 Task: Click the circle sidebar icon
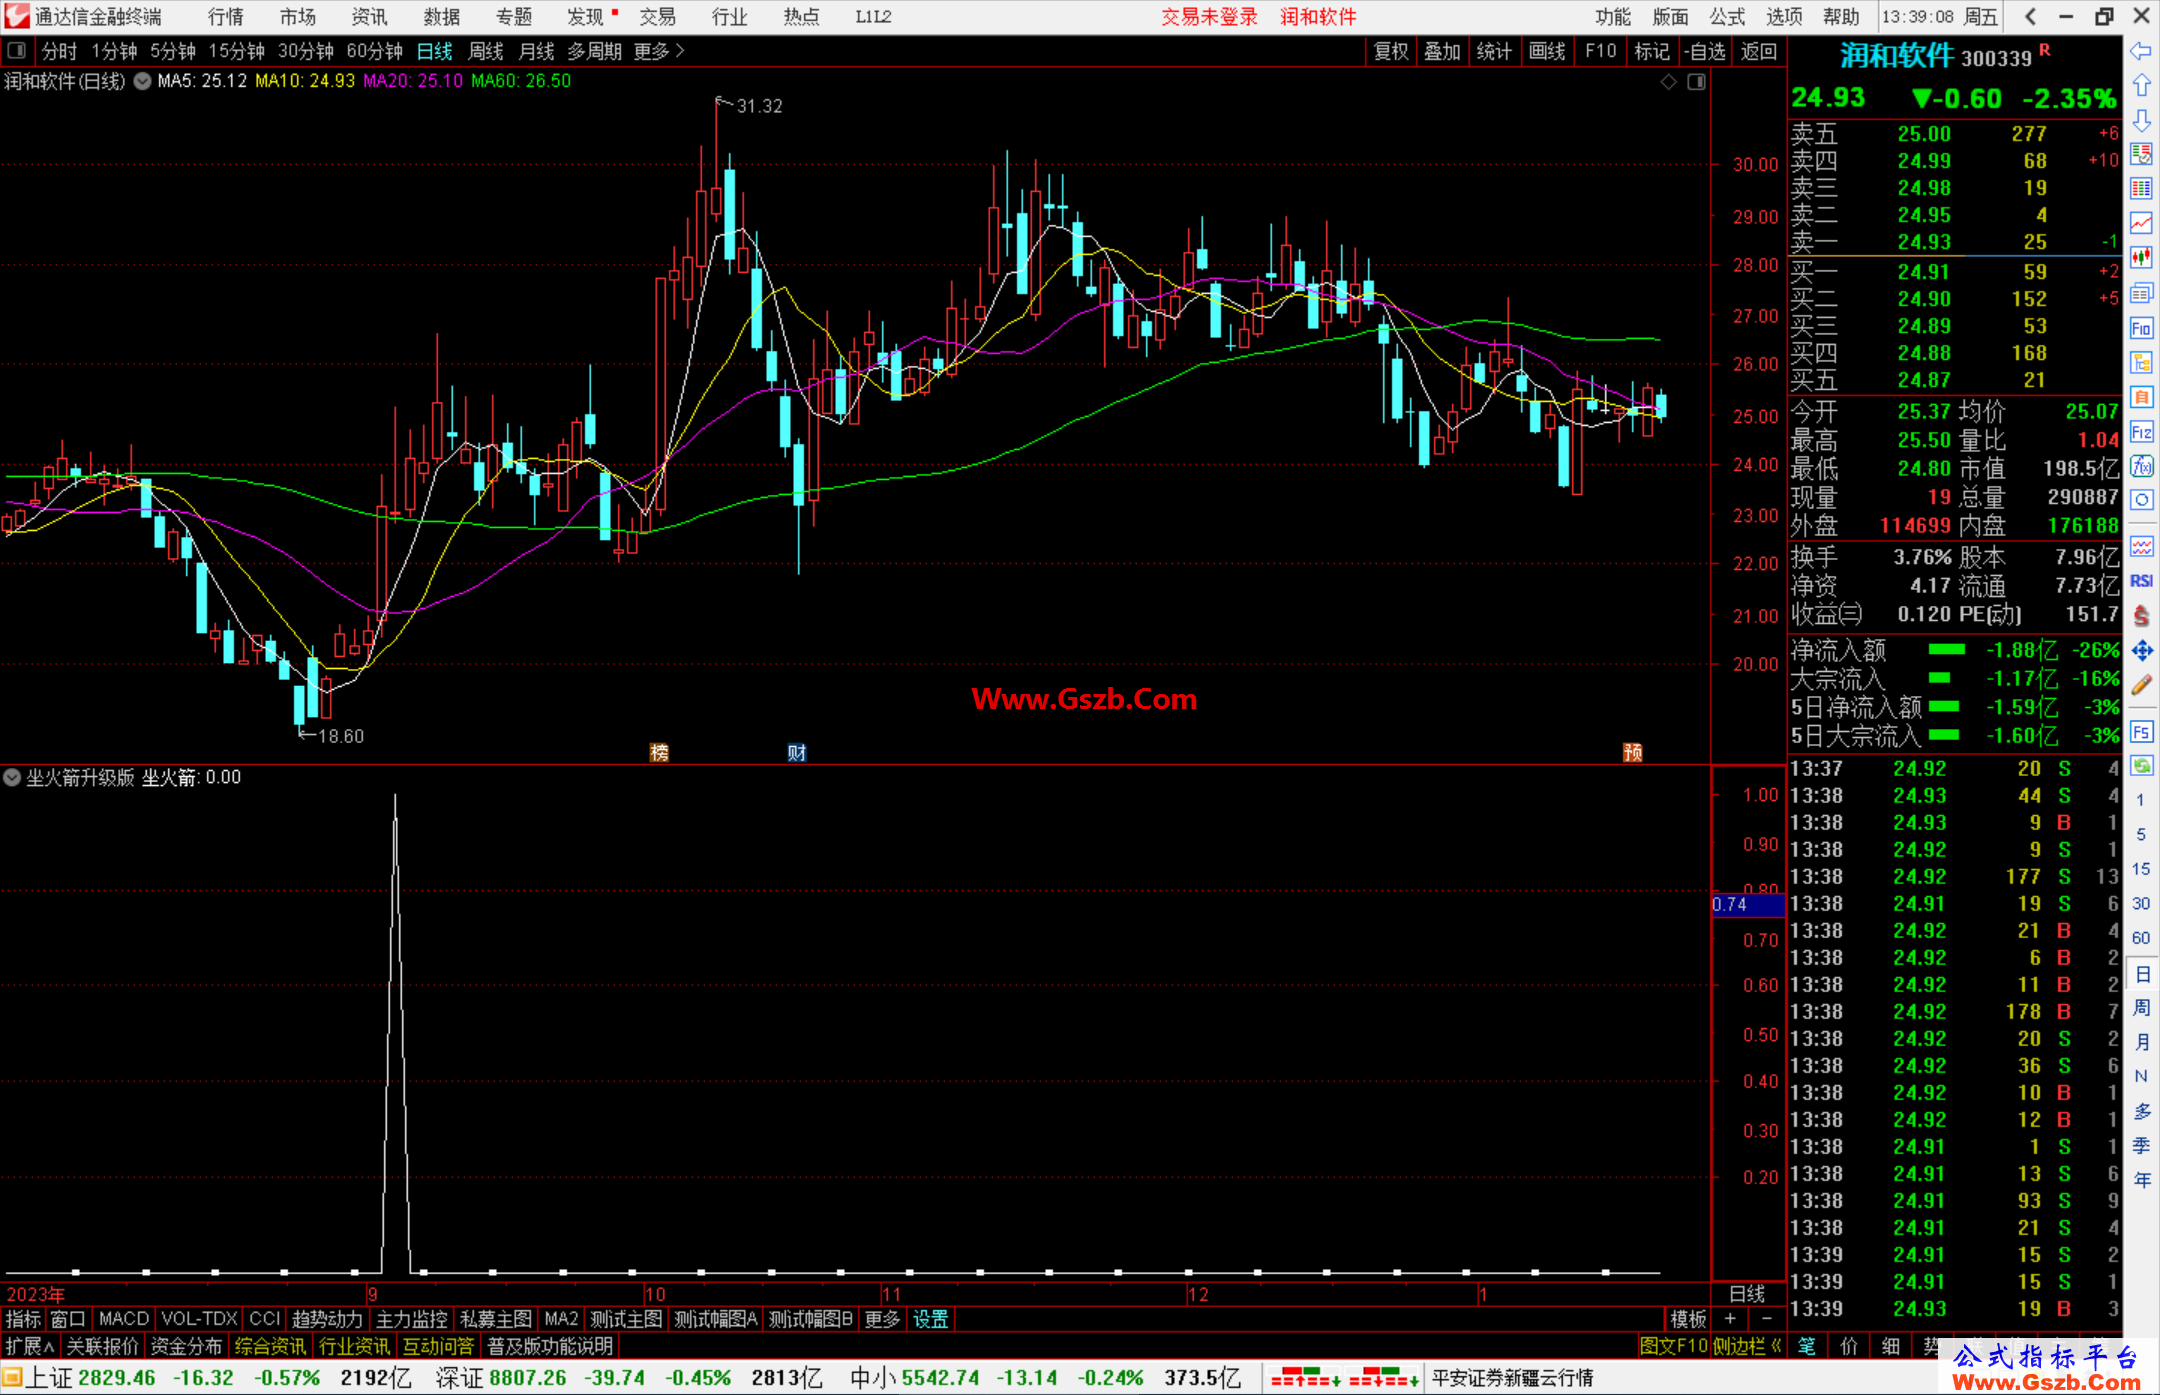2141,500
